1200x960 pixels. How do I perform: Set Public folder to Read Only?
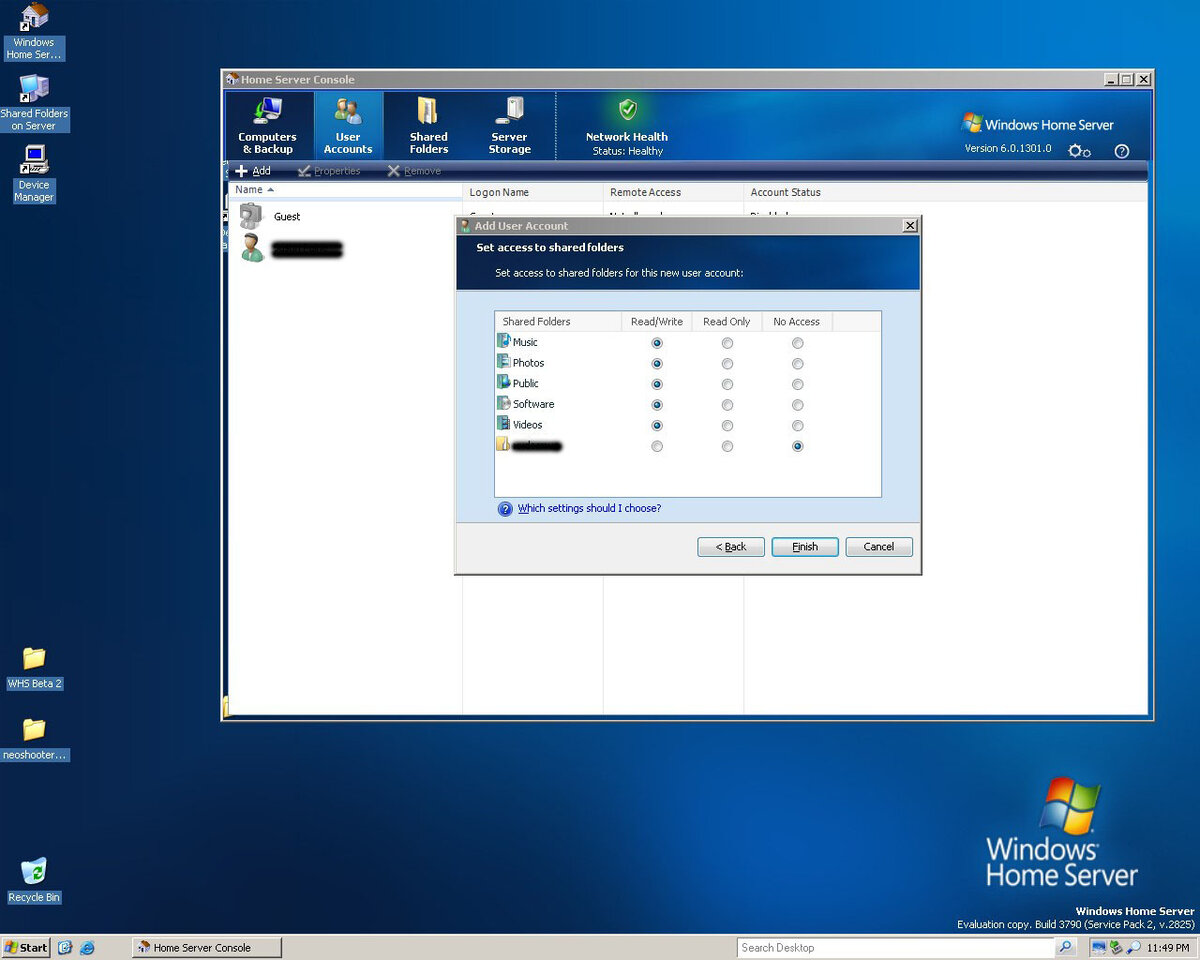click(727, 385)
